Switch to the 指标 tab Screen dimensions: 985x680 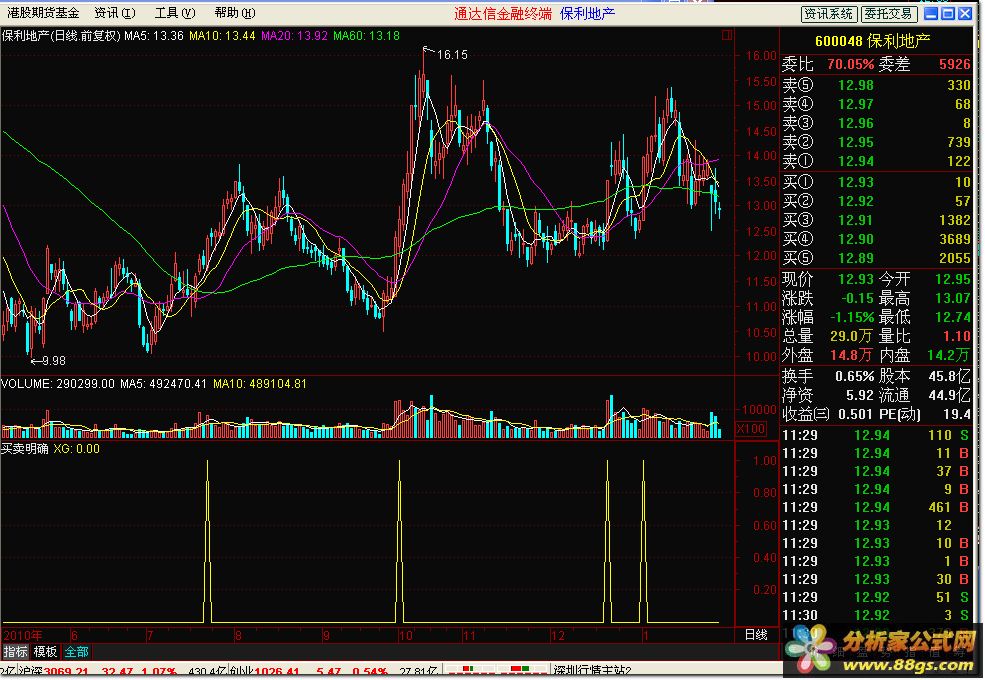[x=15, y=652]
